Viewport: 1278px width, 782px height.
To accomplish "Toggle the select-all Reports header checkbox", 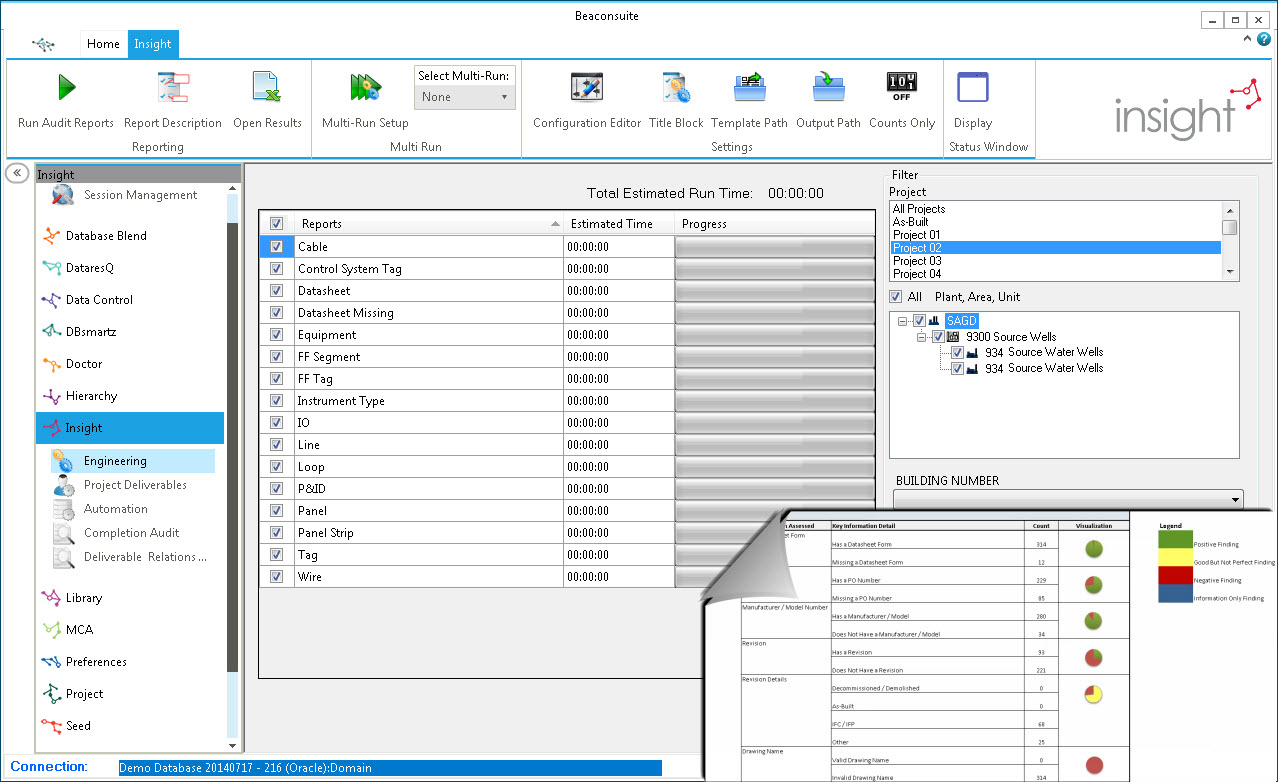I will (x=277, y=224).
